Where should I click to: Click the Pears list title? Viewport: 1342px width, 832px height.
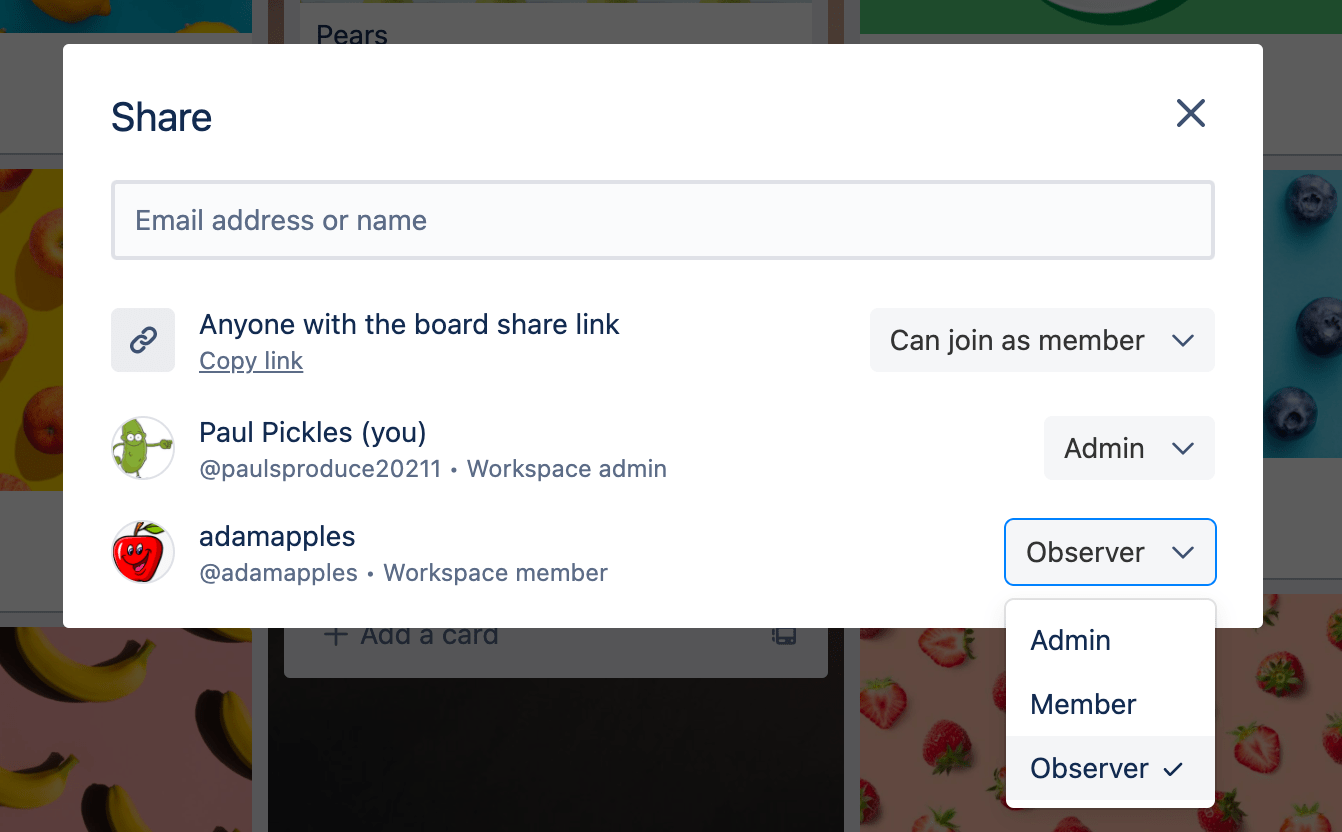click(352, 35)
